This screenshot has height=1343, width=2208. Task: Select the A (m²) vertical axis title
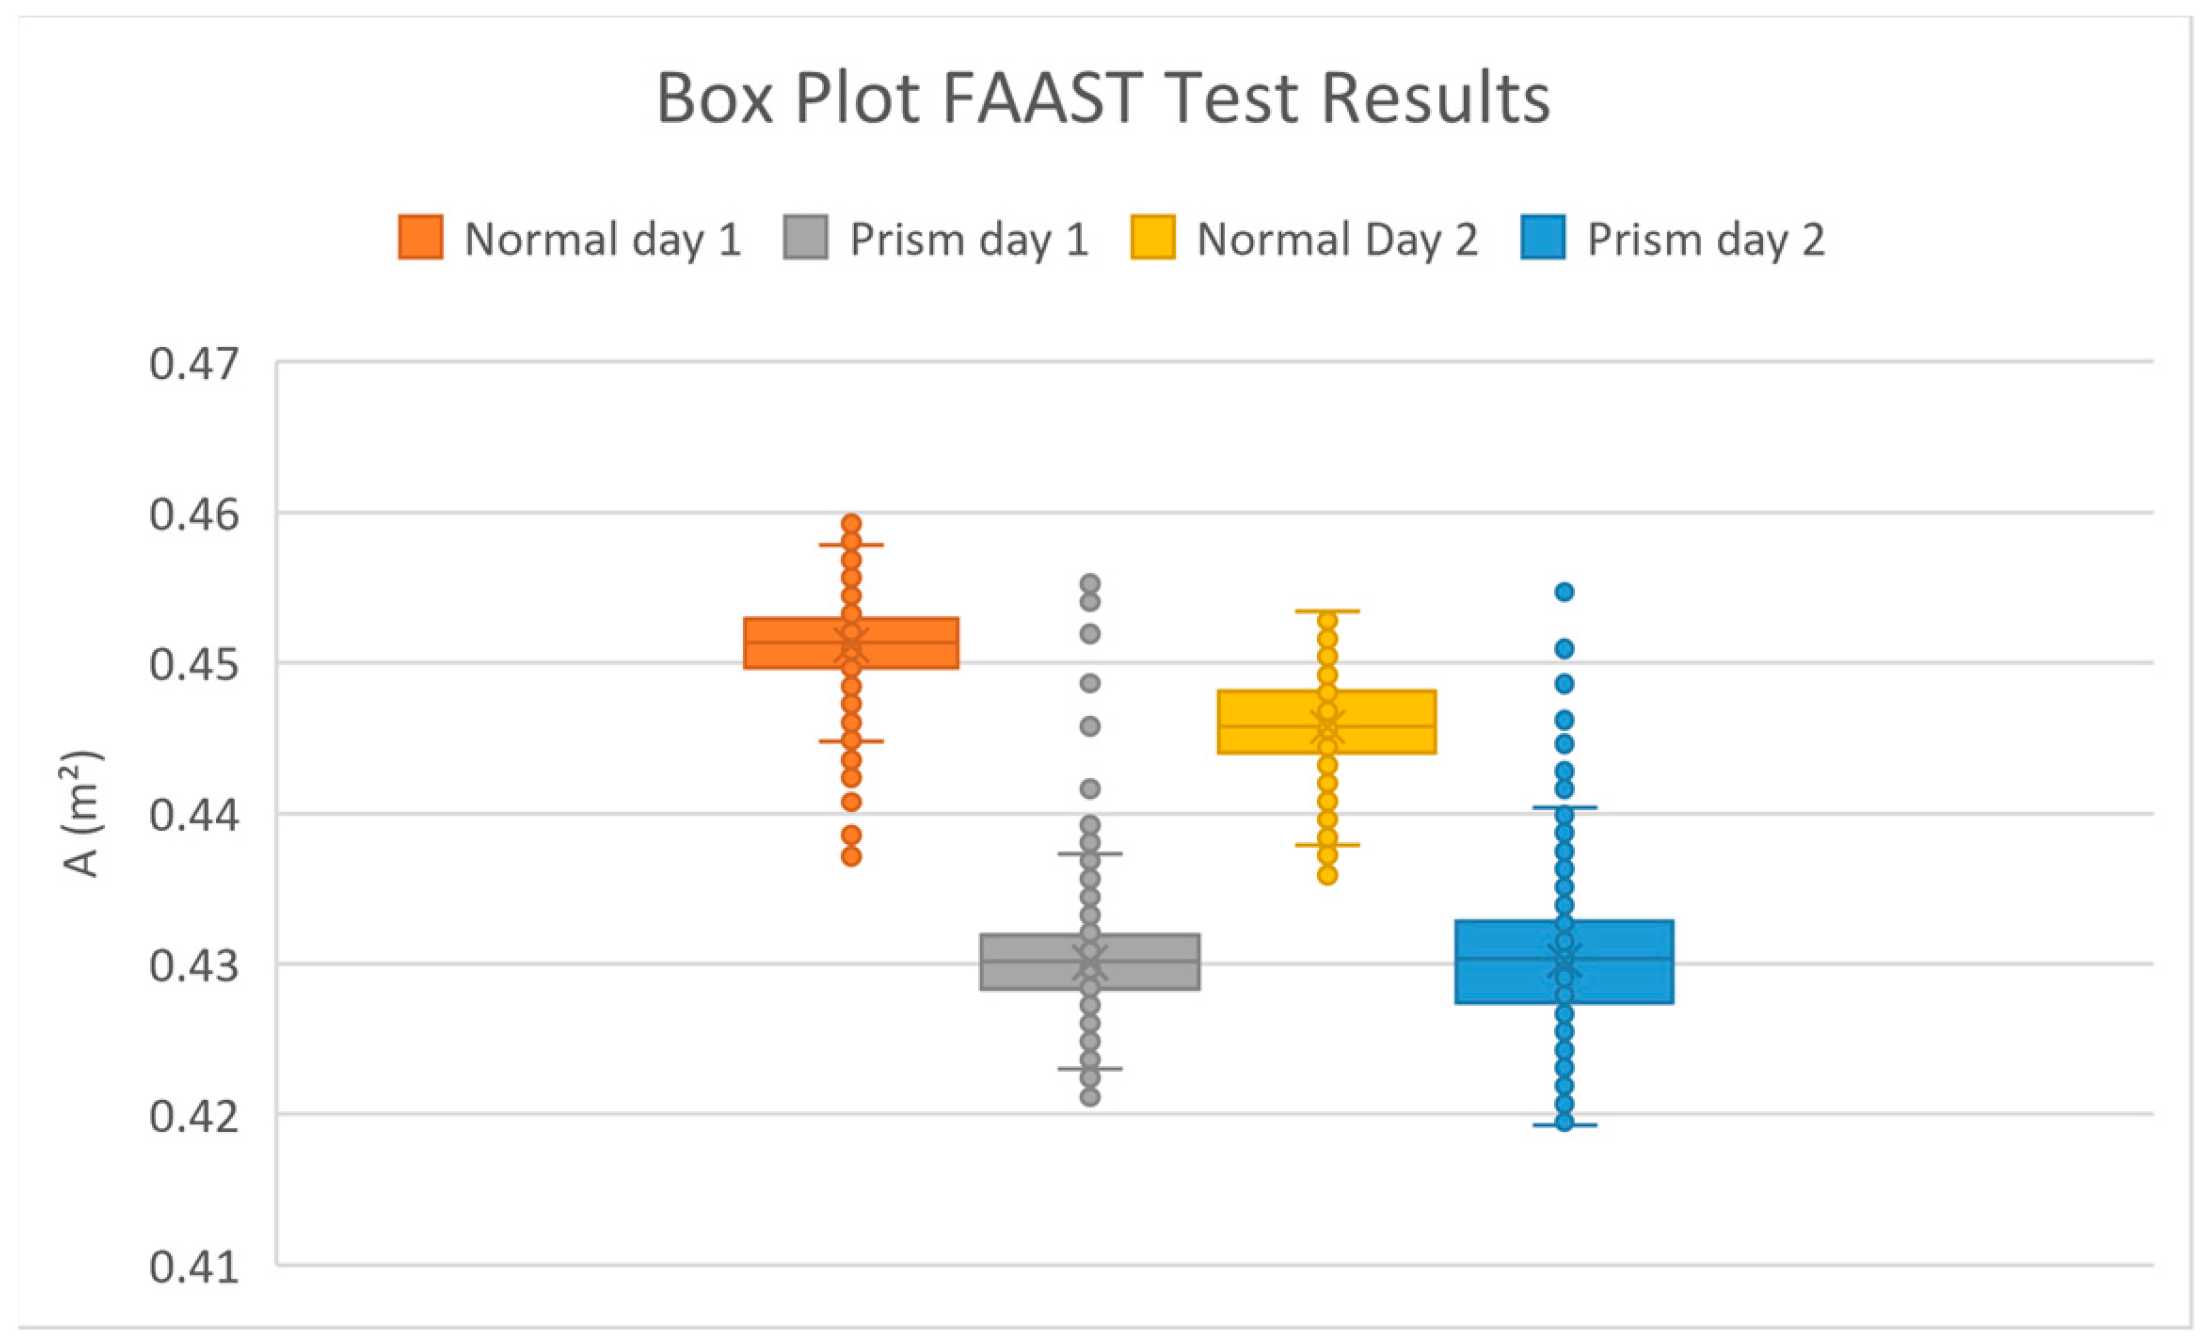(82, 814)
